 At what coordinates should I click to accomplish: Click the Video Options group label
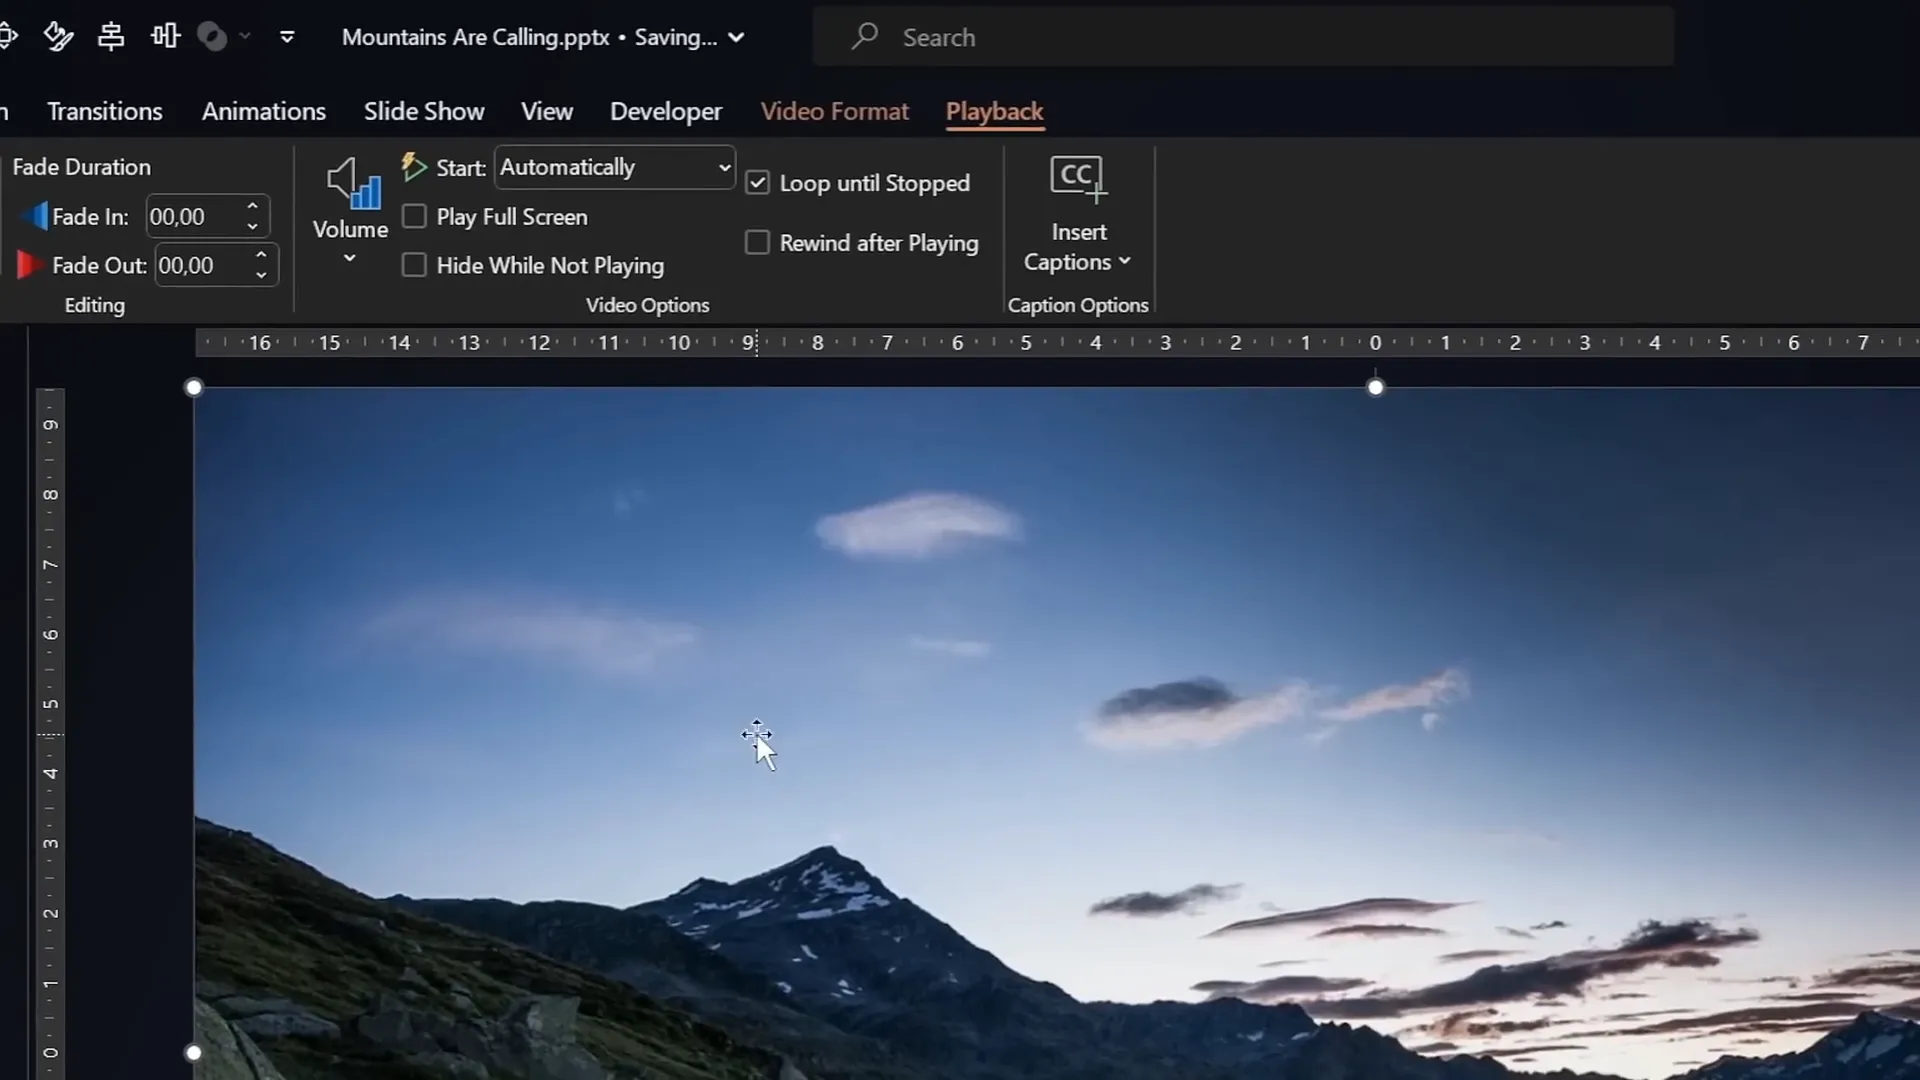(x=647, y=305)
